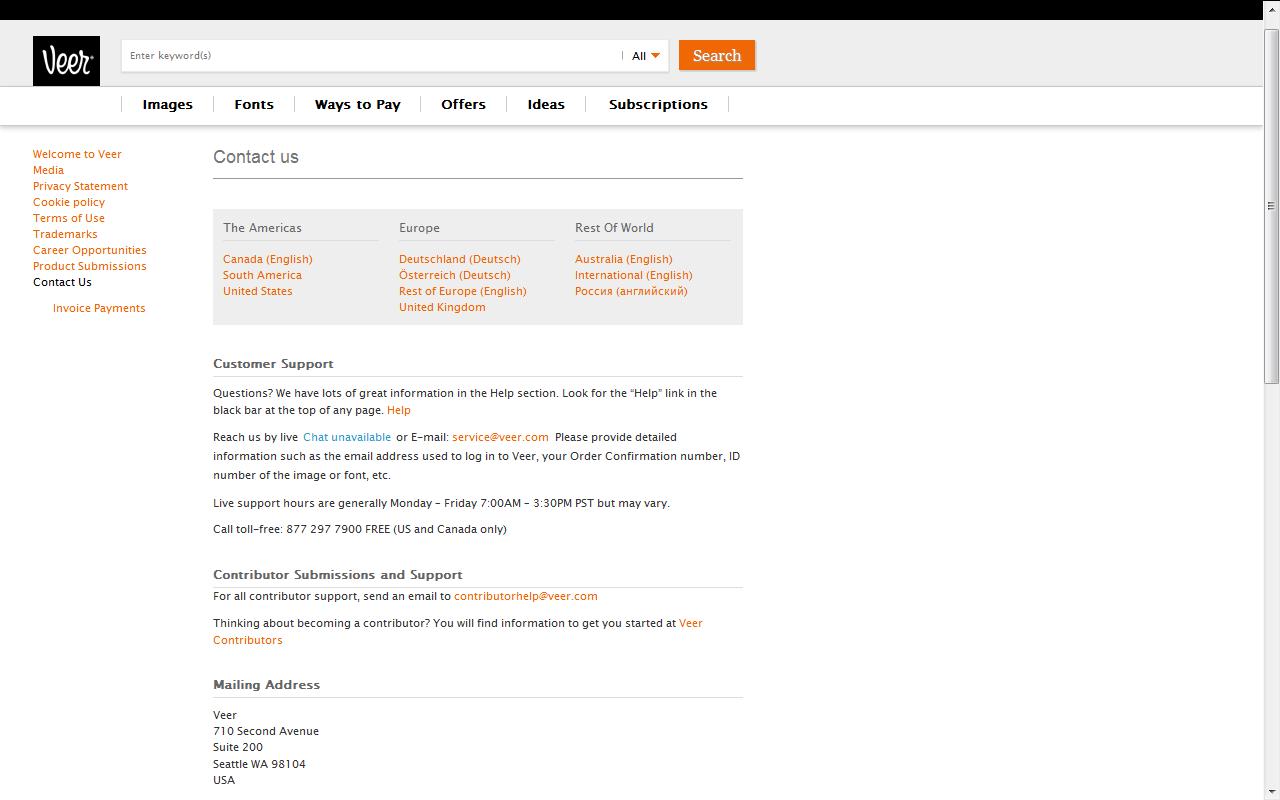The height and width of the screenshot is (800, 1280).
Task: Focus the keyword search field
Action: tap(371, 56)
